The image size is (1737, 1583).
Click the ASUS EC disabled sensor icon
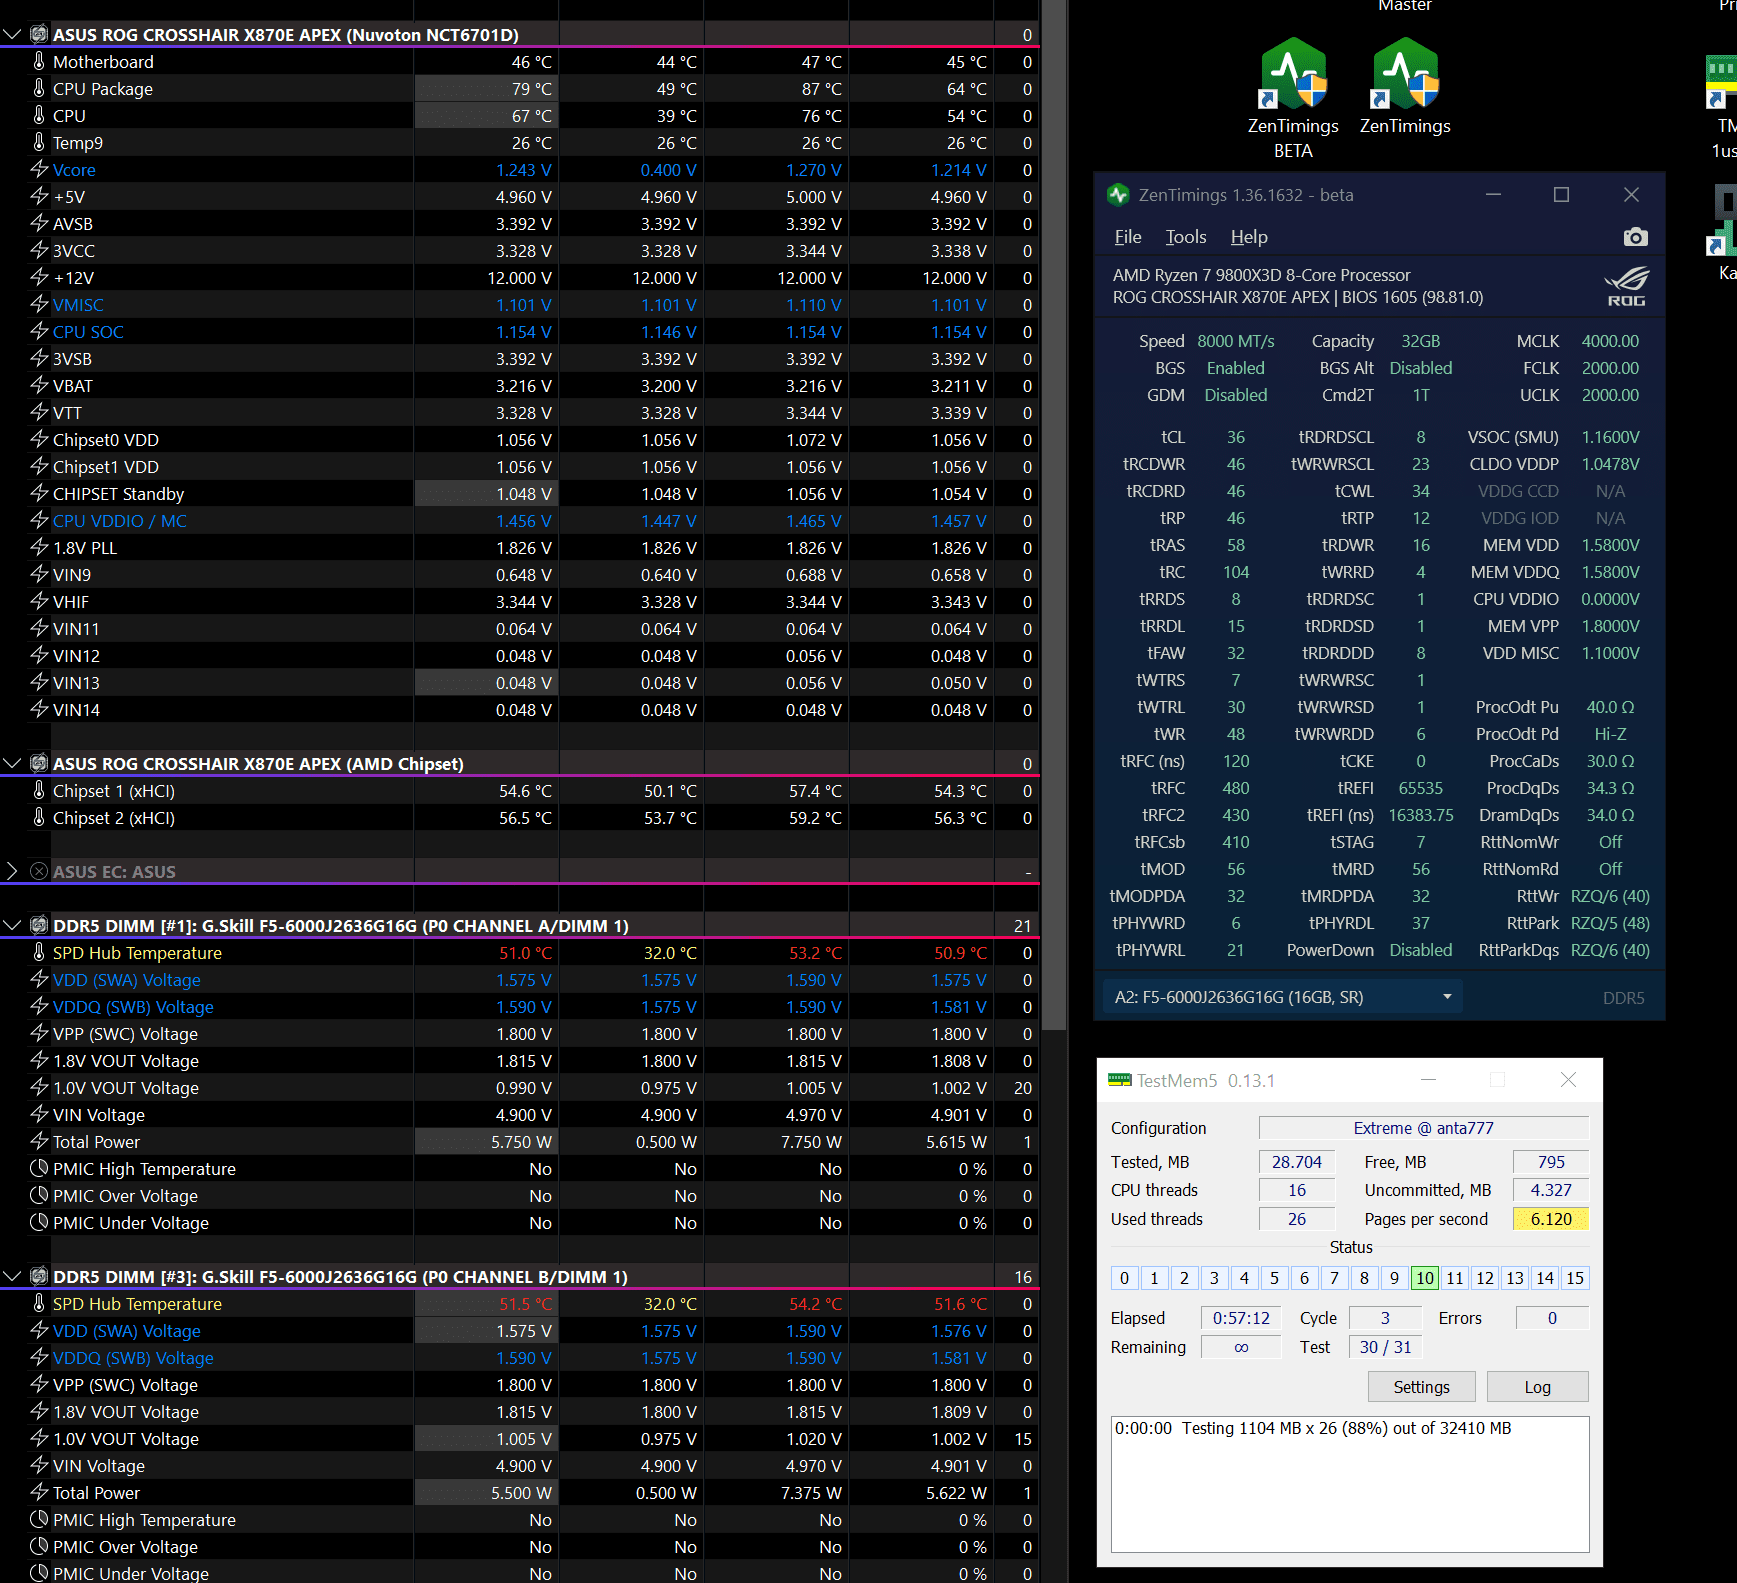coord(39,871)
